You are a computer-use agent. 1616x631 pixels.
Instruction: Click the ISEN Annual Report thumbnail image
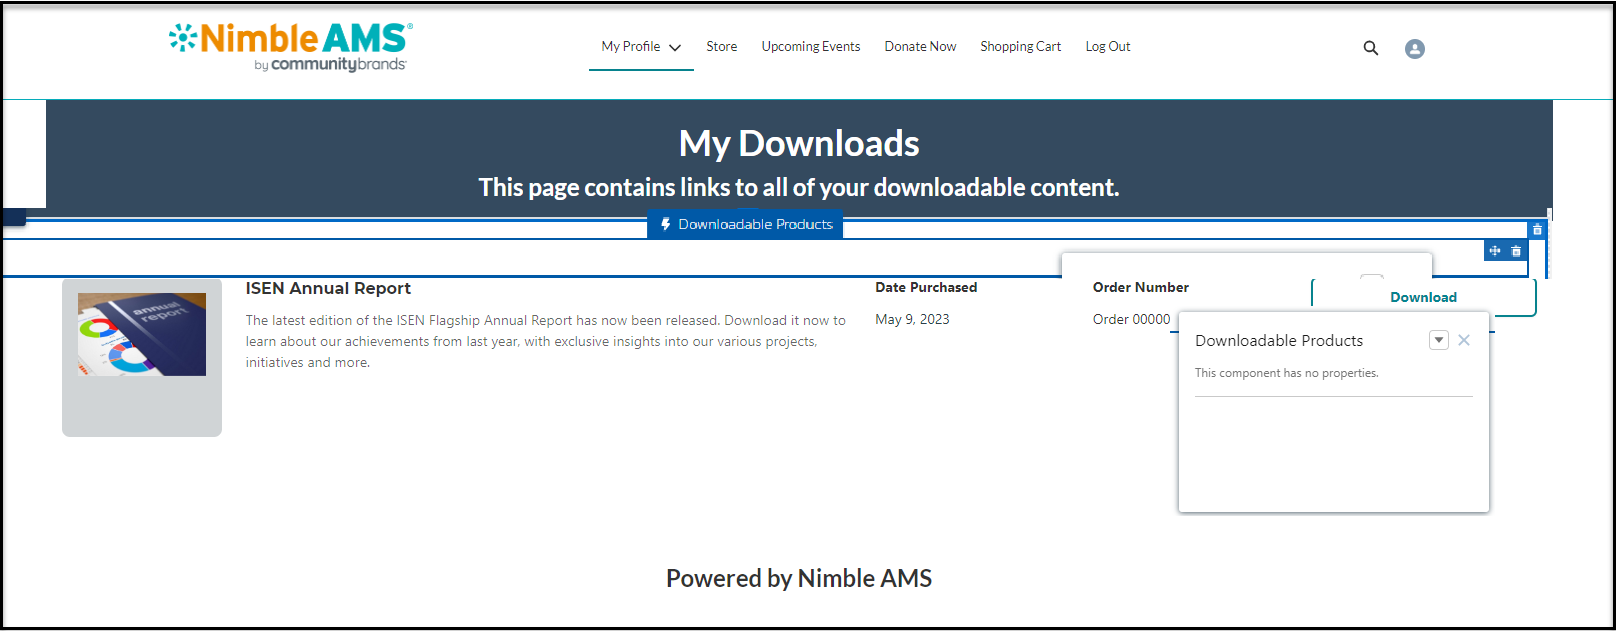click(142, 334)
